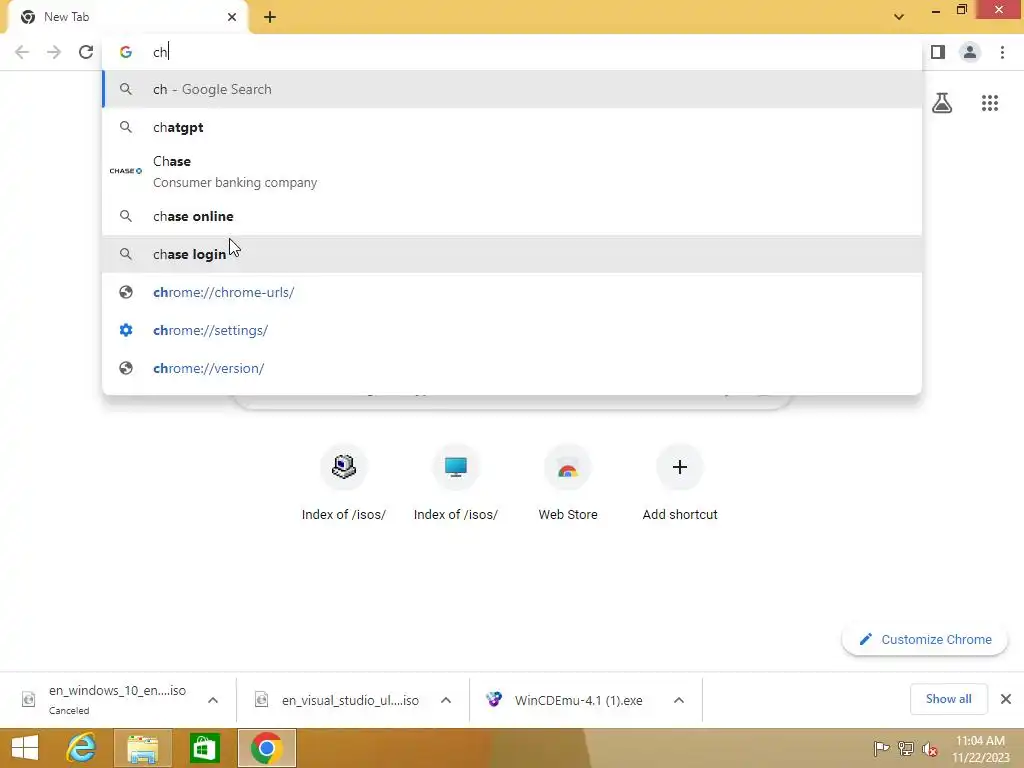The width and height of the screenshot is (1024, 768).
Task: Open the Action Center flag icon
Action: [881, 748]
